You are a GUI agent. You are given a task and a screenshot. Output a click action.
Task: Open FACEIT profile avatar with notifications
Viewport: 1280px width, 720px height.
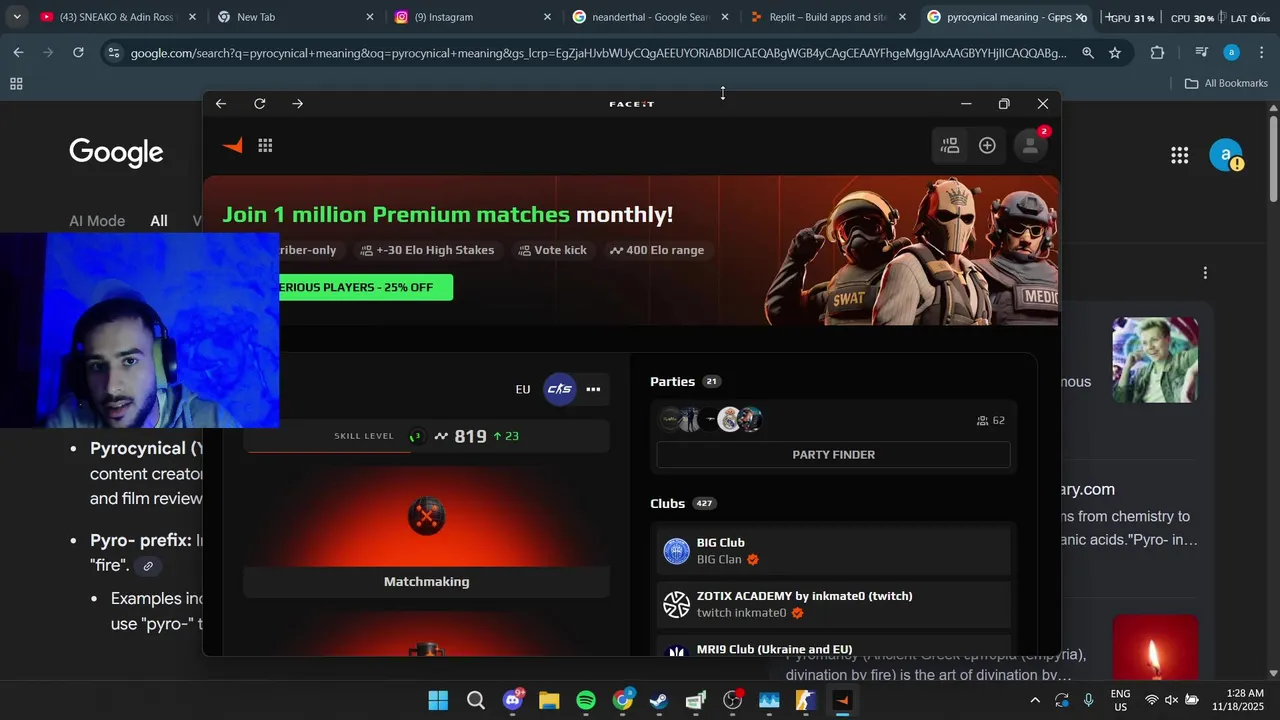[1030, 146]
